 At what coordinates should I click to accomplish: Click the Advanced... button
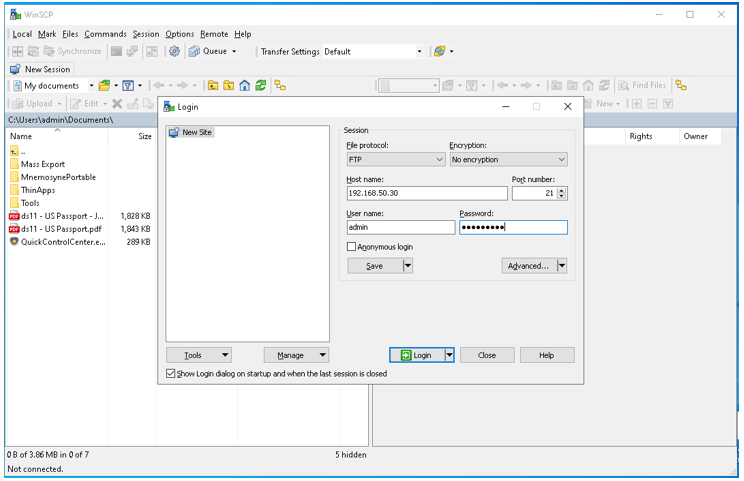528,266
